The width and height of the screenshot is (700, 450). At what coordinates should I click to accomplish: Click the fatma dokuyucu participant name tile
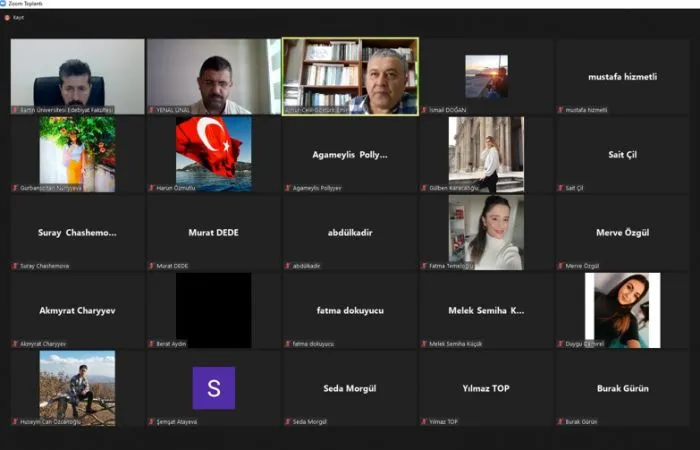point(350,310)
